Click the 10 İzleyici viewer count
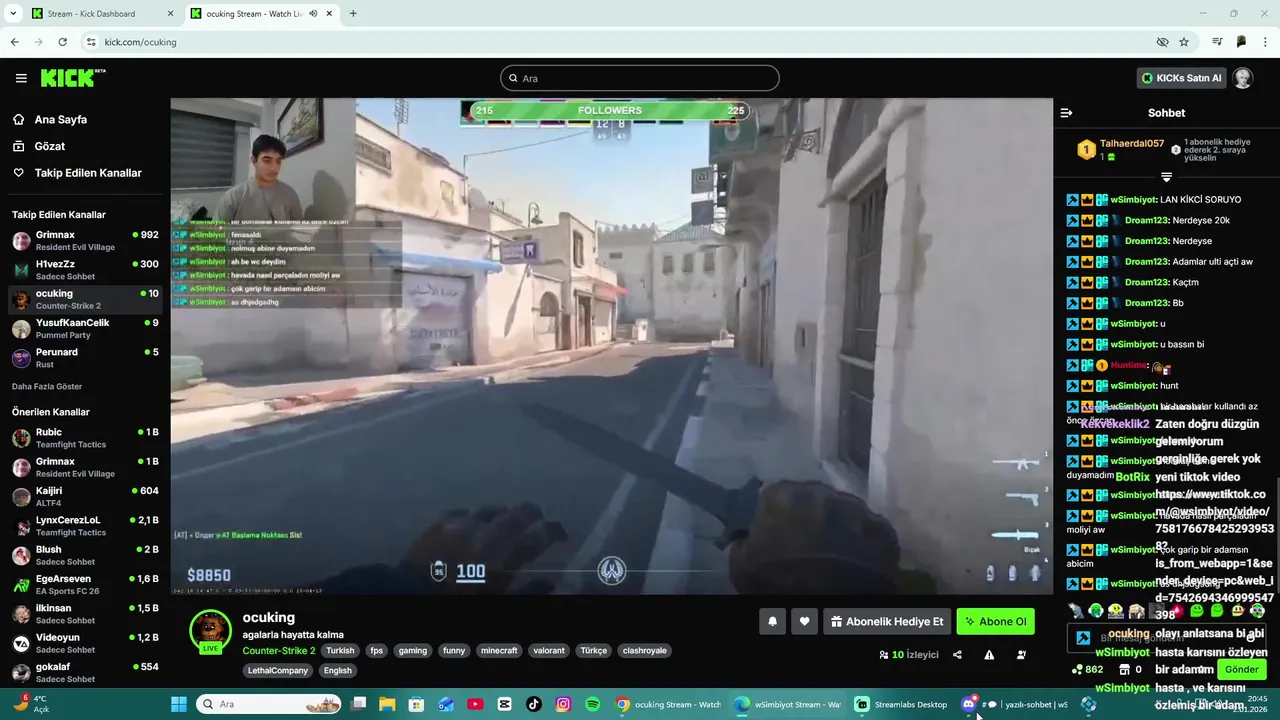 click(908, 655)
